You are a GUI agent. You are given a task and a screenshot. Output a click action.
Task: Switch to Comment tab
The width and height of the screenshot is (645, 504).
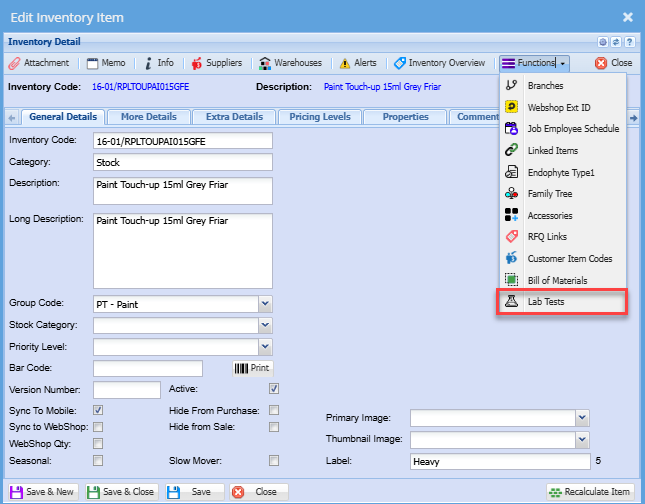coord(475,117)
